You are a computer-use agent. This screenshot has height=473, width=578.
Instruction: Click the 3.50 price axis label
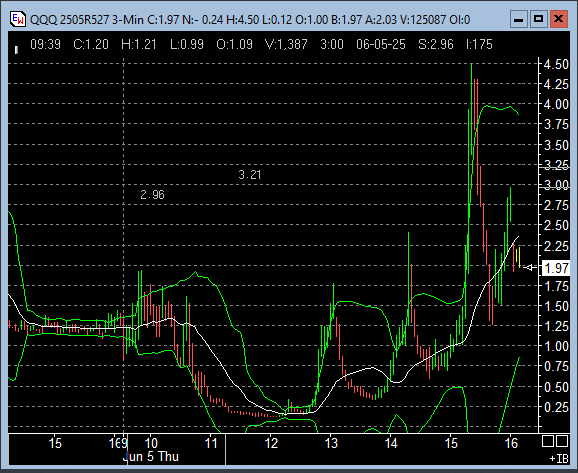(556, 145)
